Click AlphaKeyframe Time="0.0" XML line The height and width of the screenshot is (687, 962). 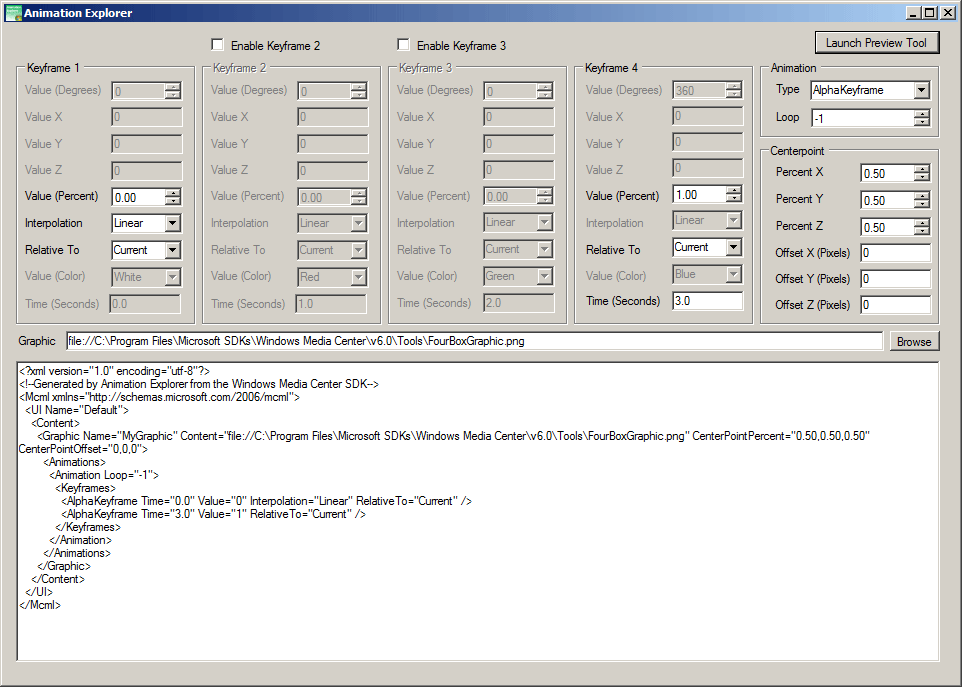266,501
